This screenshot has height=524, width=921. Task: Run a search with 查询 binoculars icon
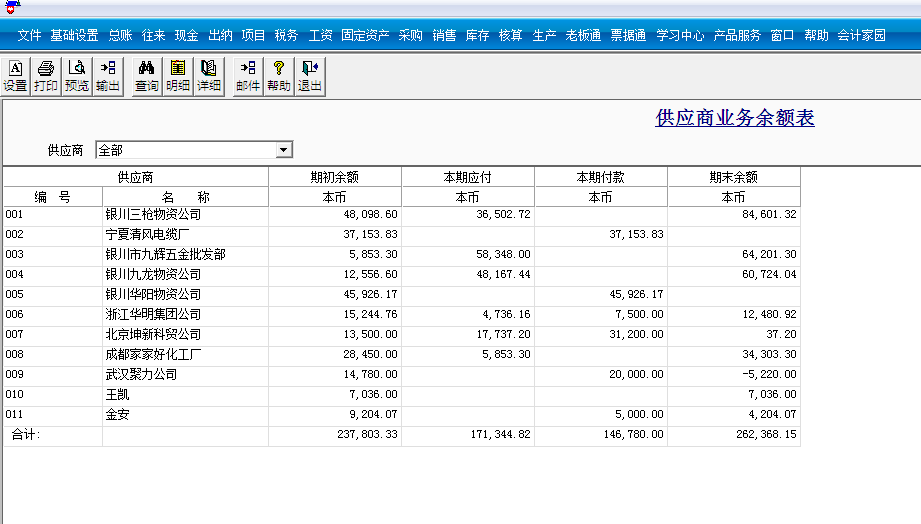(147, 76)
